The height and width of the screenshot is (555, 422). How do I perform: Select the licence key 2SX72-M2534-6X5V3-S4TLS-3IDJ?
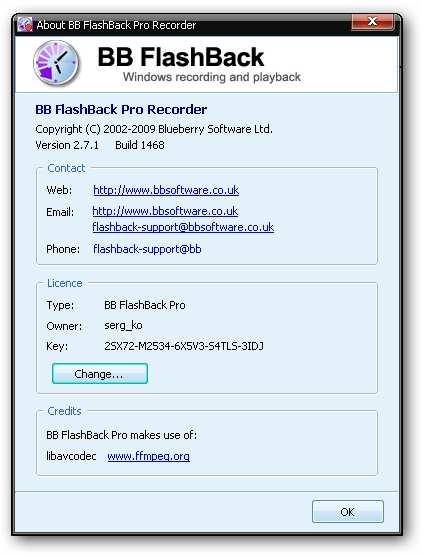pos(184,346)
